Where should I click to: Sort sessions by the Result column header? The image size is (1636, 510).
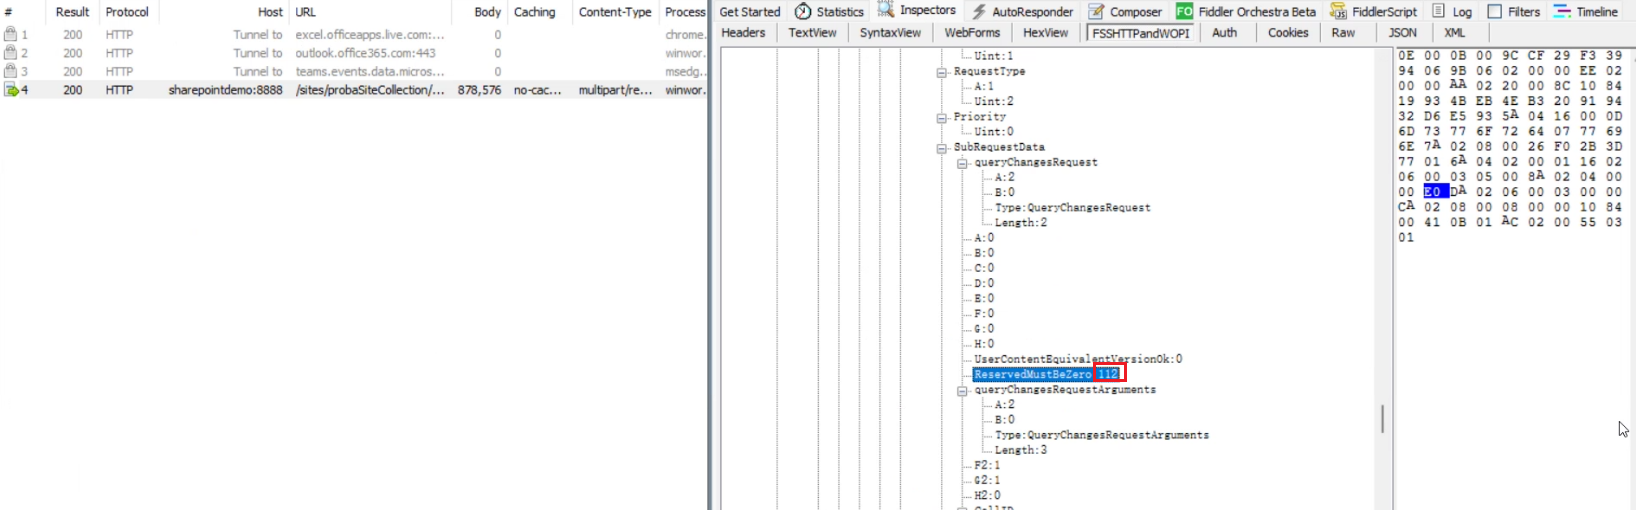[72, 12]
